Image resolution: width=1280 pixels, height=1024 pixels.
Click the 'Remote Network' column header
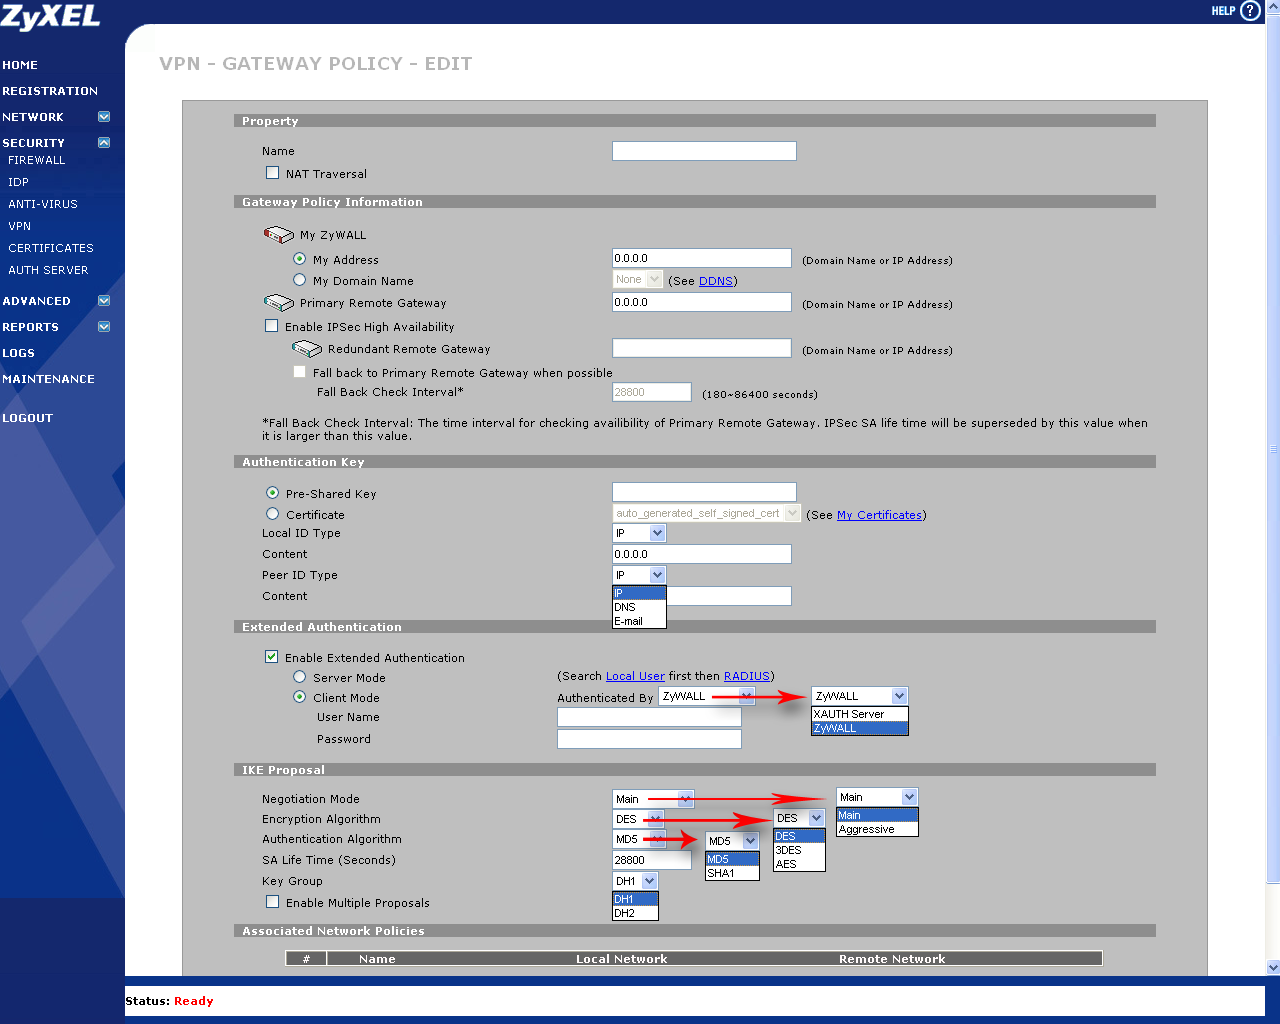click(892, 959)
